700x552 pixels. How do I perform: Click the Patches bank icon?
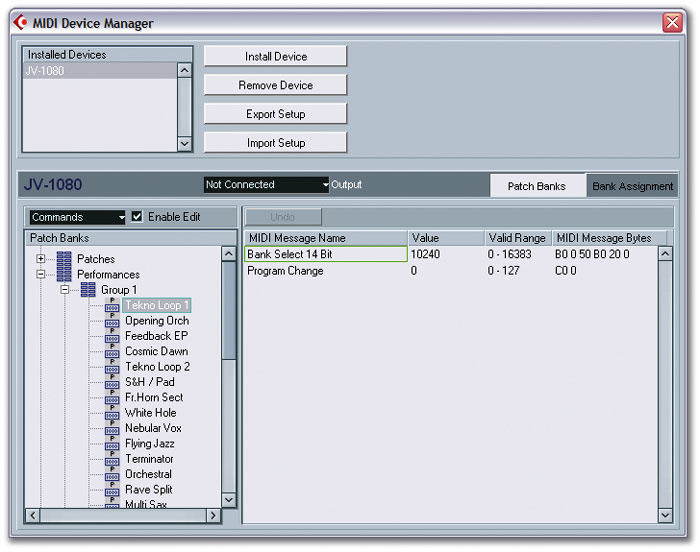click(x=64, y=259)
